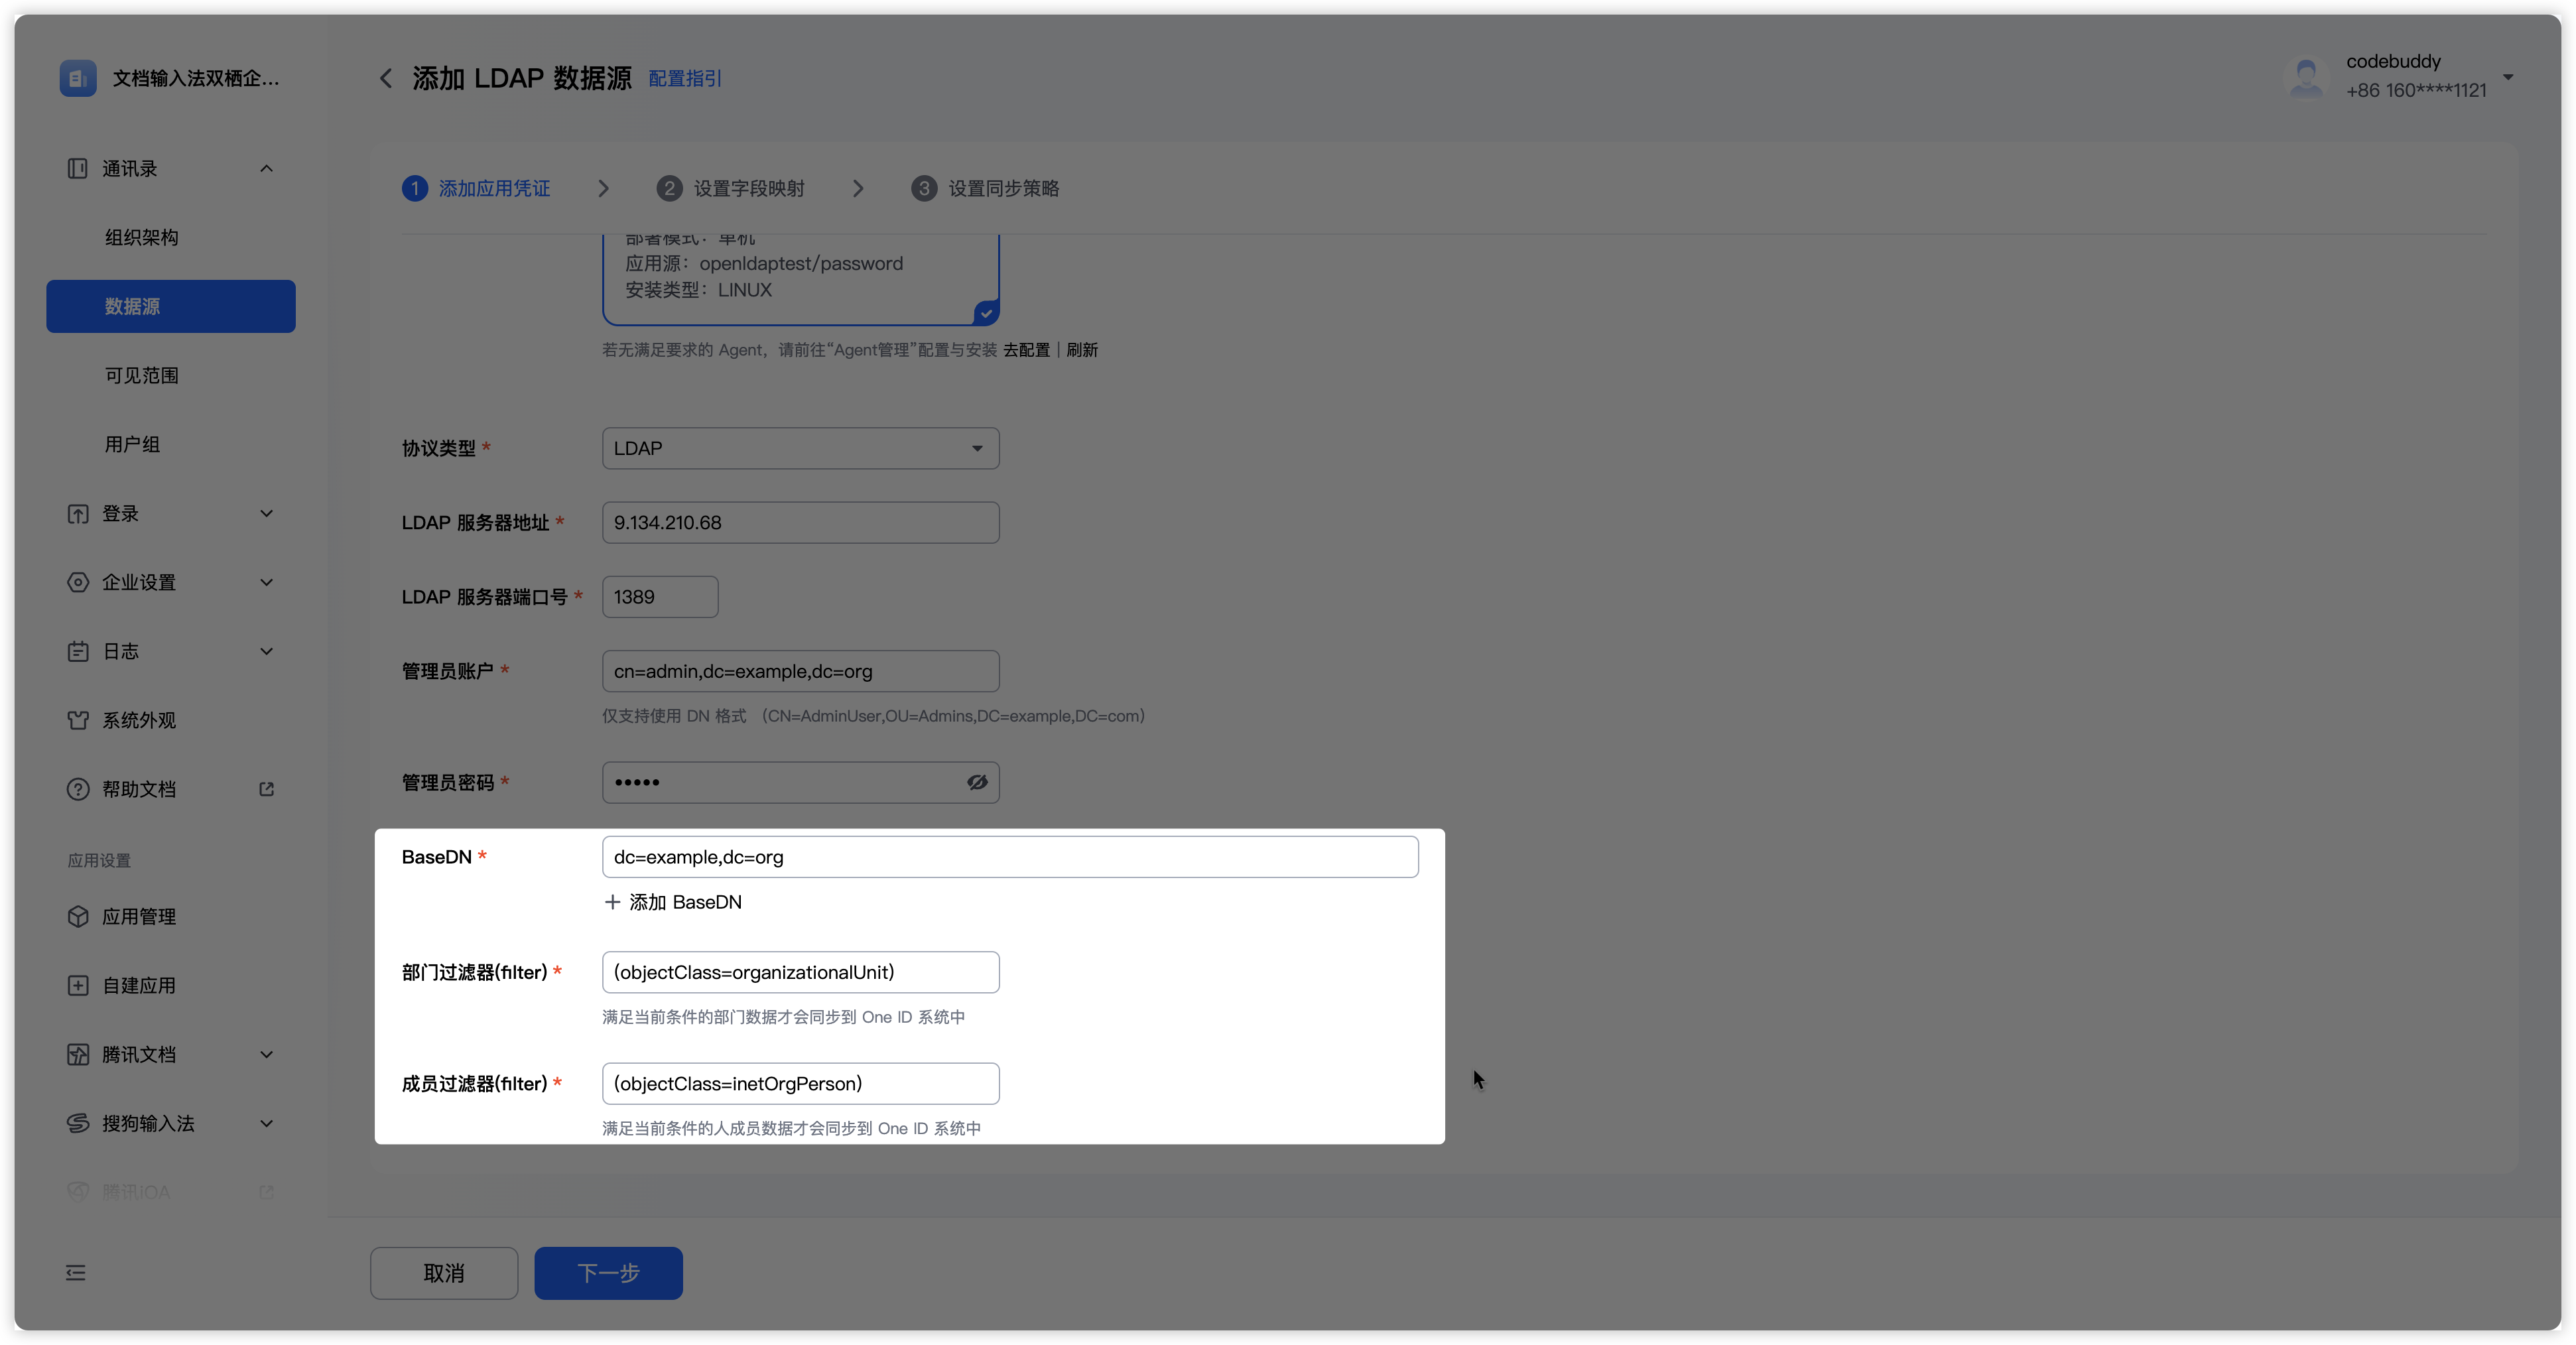
Task: Open the codebuddy account dropdown arrow
Action: coord(2508,76)
